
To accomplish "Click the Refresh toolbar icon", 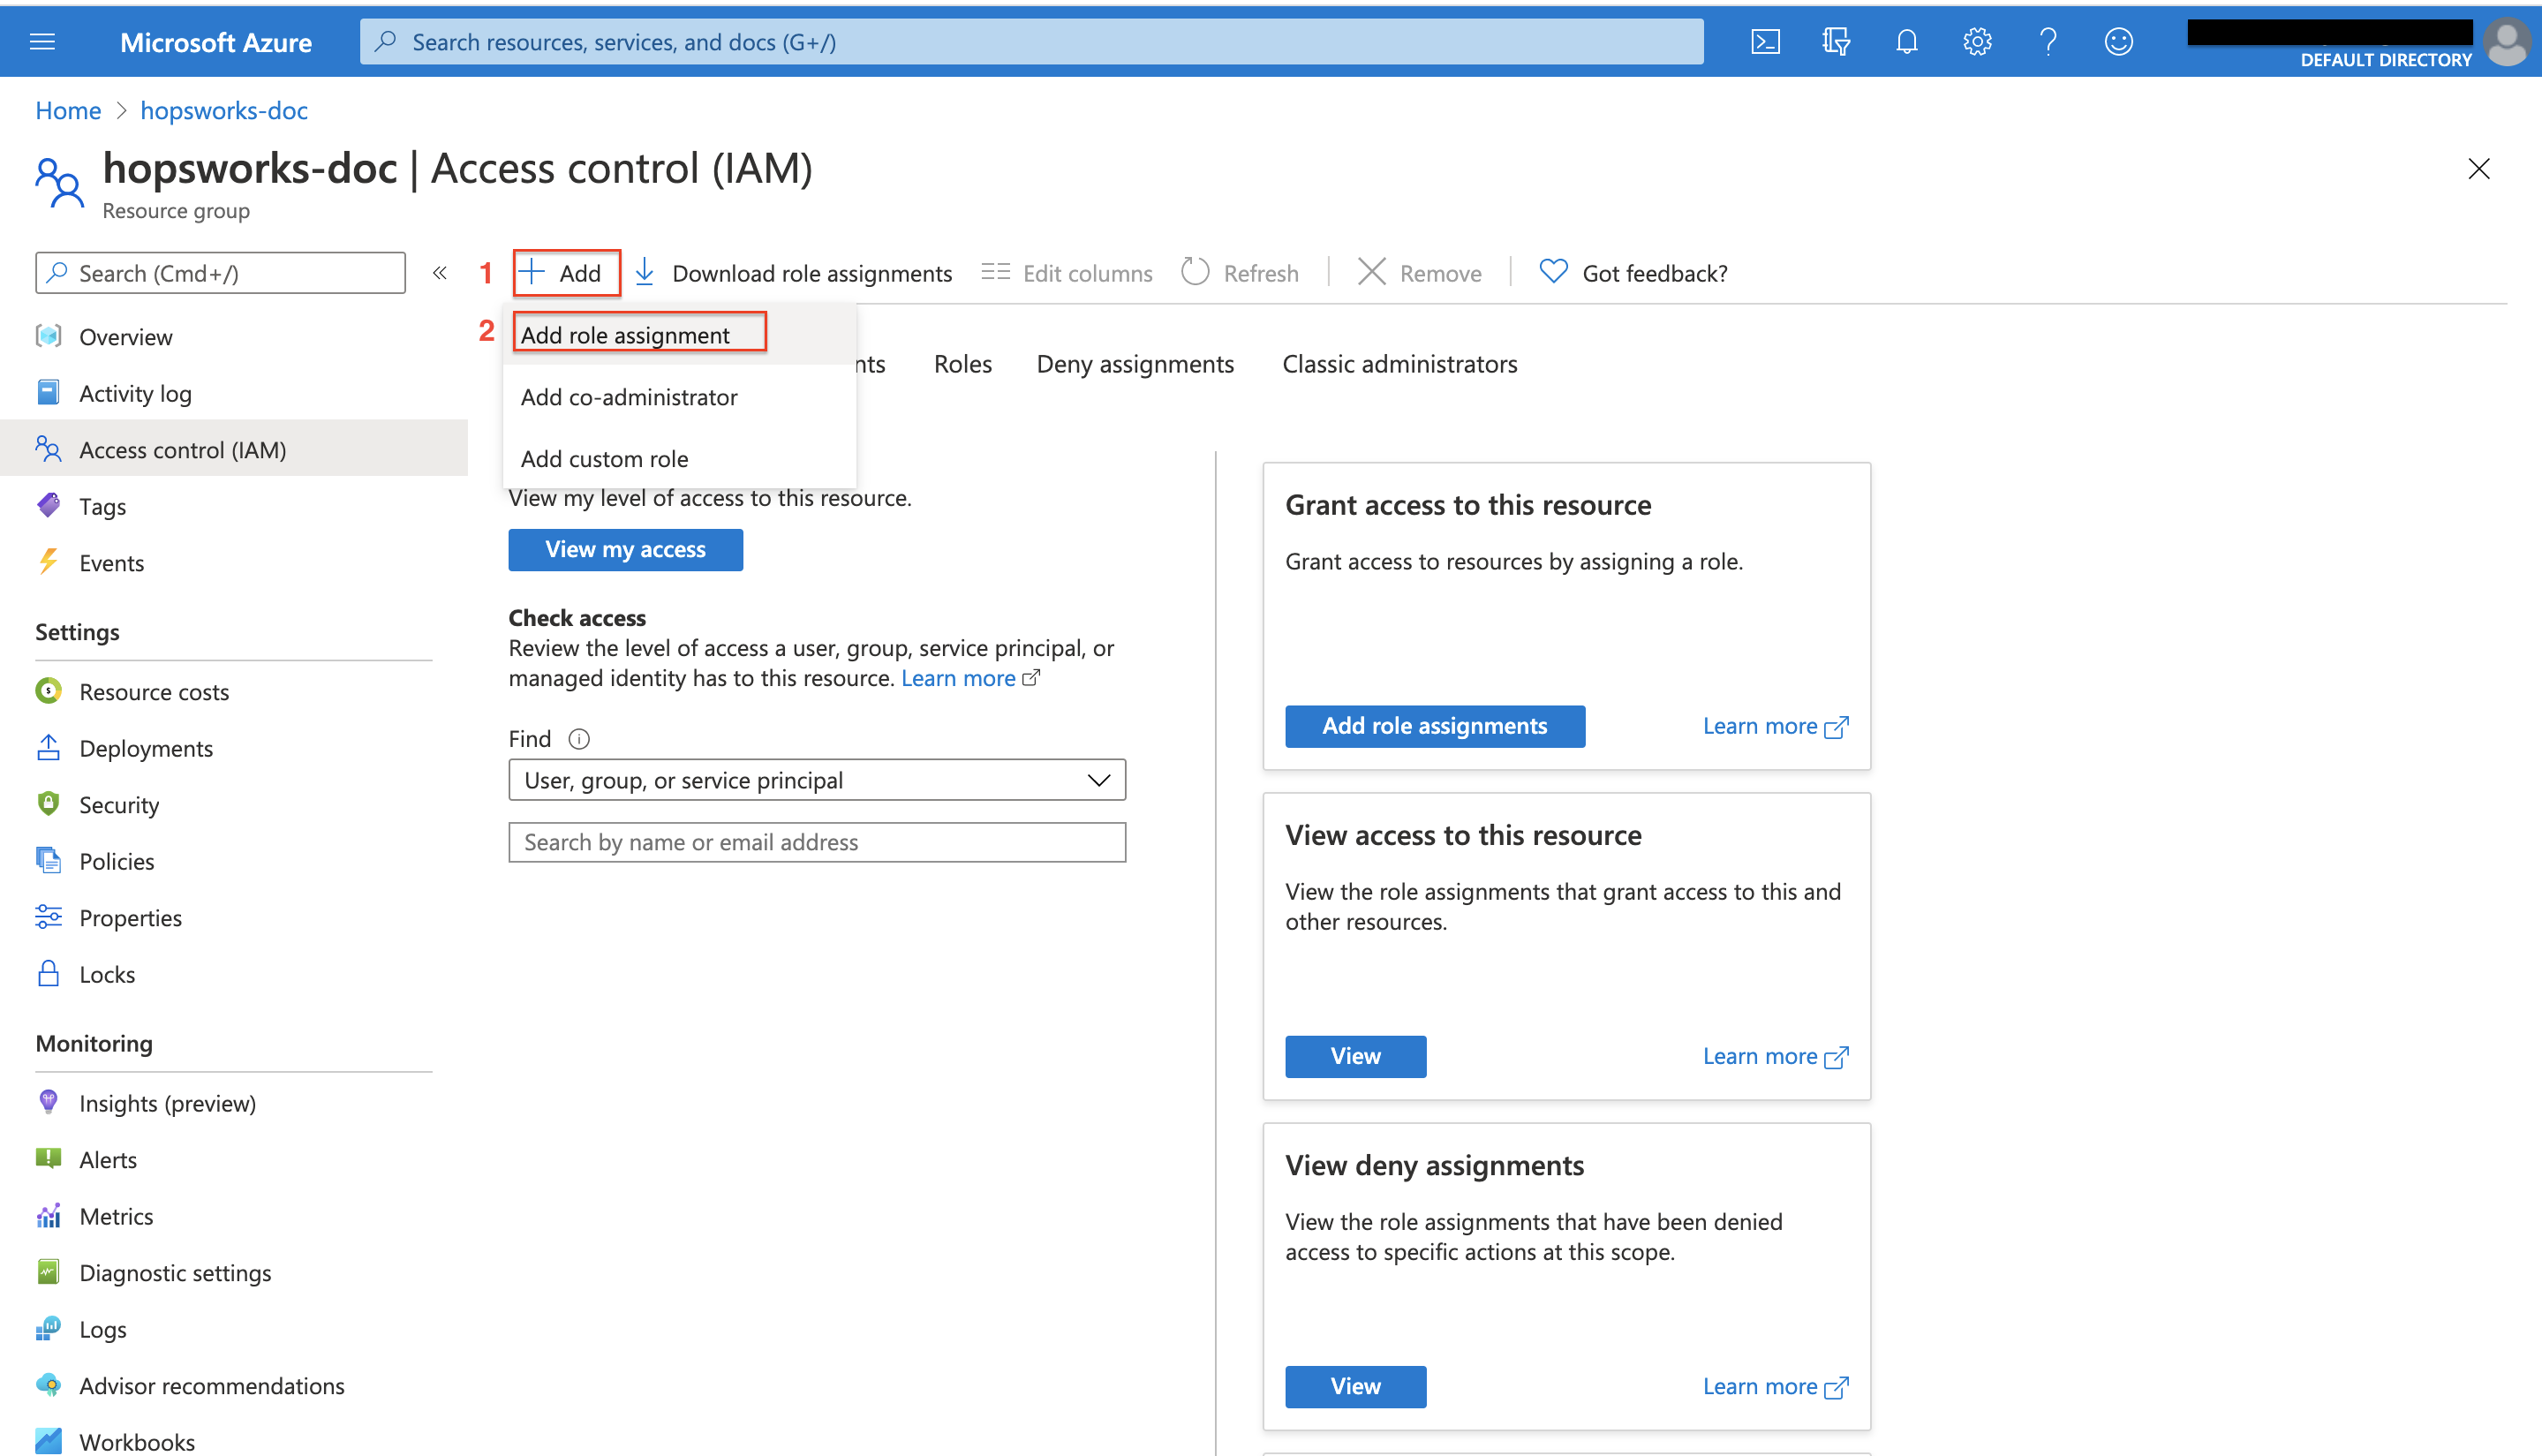I will pyautogui.click(x=1194, y=272).
